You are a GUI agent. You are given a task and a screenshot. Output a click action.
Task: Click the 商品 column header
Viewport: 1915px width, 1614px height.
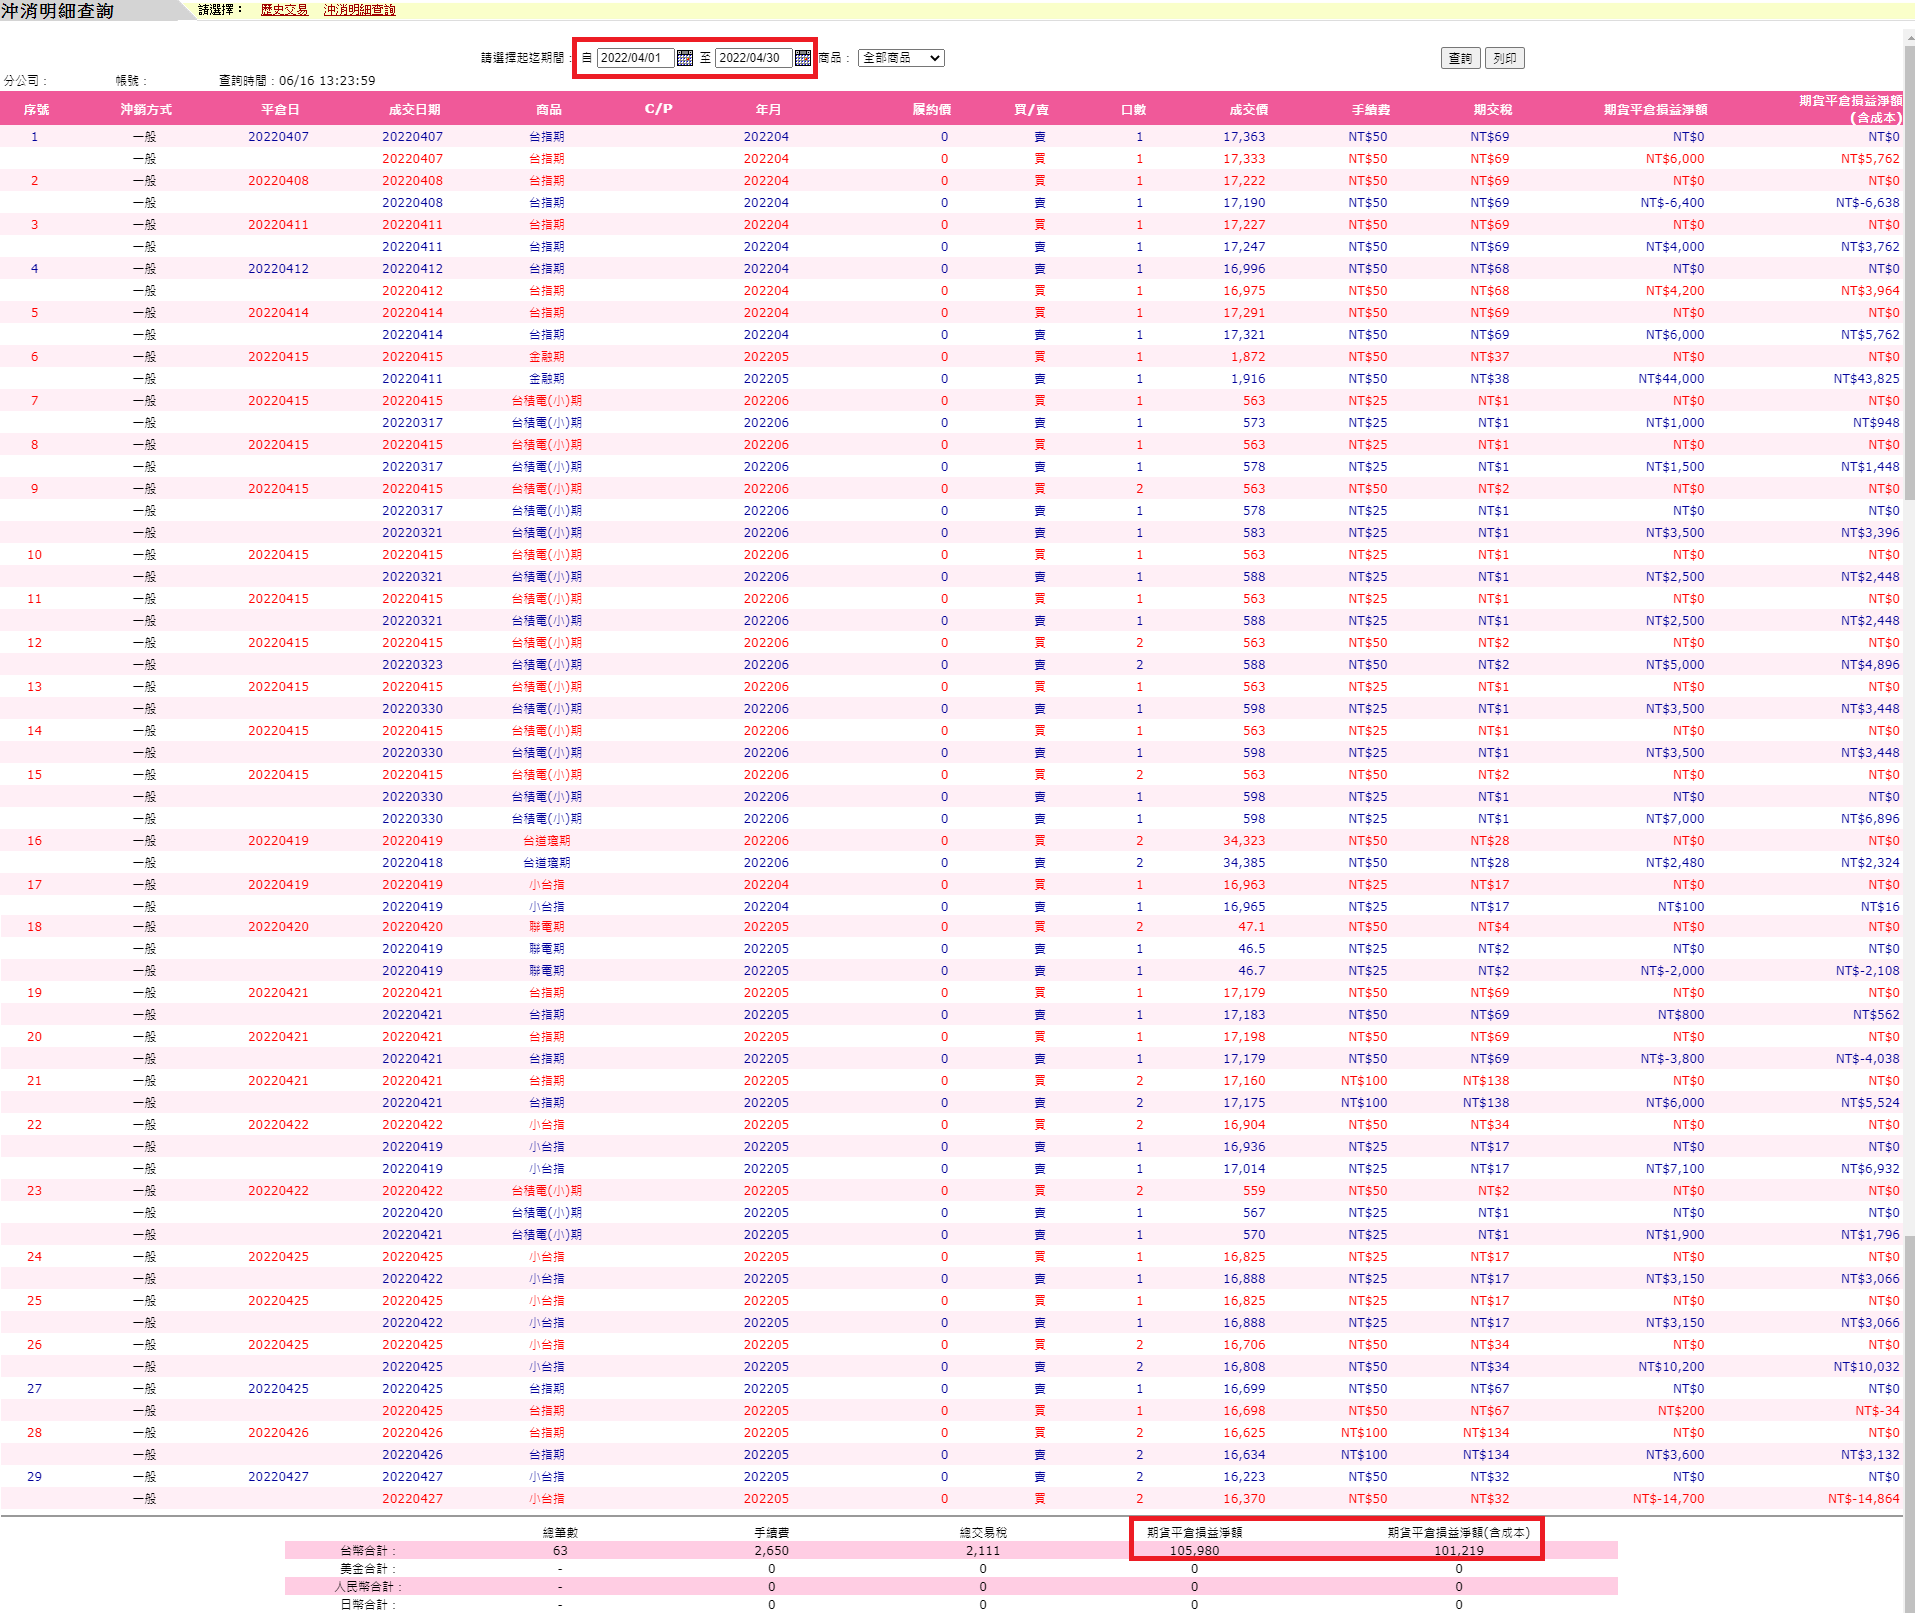(548, 110)
